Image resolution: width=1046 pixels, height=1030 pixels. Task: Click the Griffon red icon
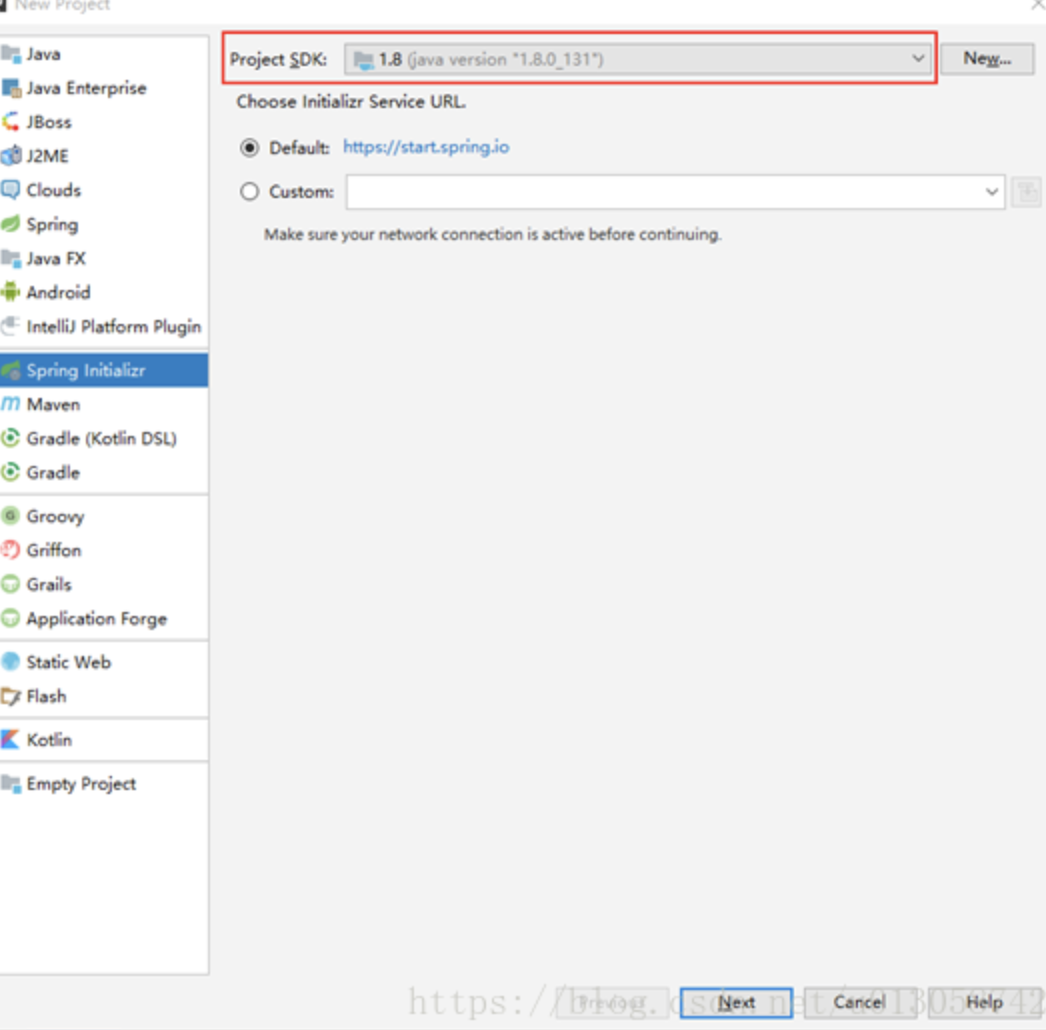coord(10,550)
